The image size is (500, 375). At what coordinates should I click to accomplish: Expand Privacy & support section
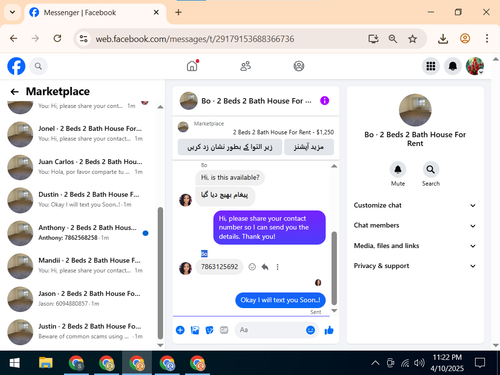point(415,266)
